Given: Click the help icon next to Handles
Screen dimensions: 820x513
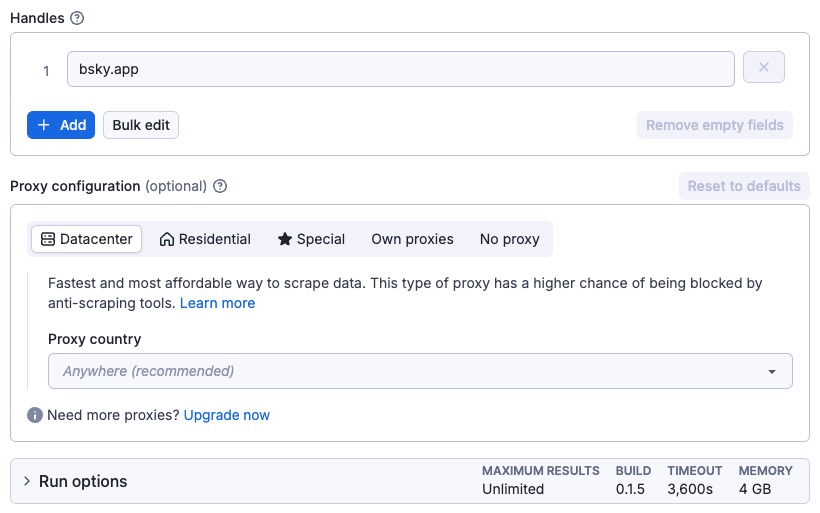Looking at the screenshot, I should 78,18.
